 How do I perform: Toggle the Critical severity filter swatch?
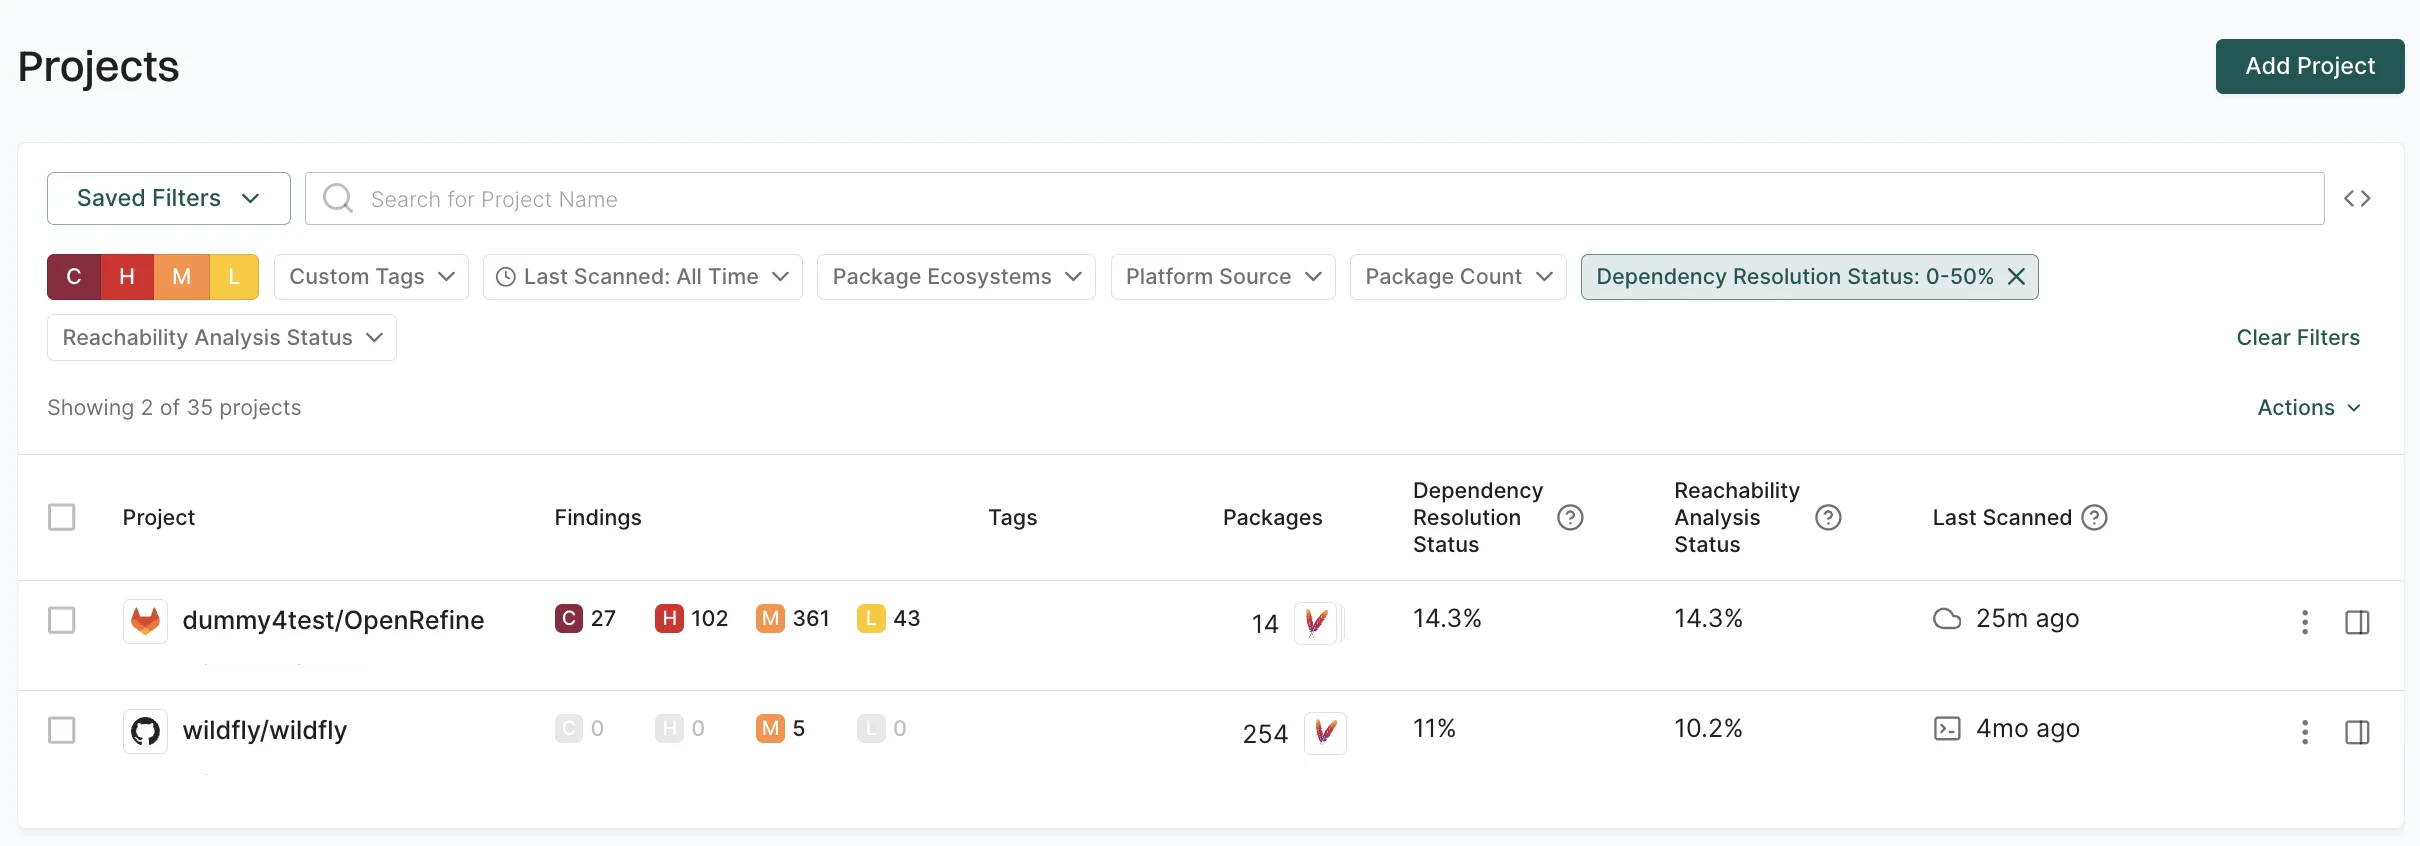click(74, 277)
